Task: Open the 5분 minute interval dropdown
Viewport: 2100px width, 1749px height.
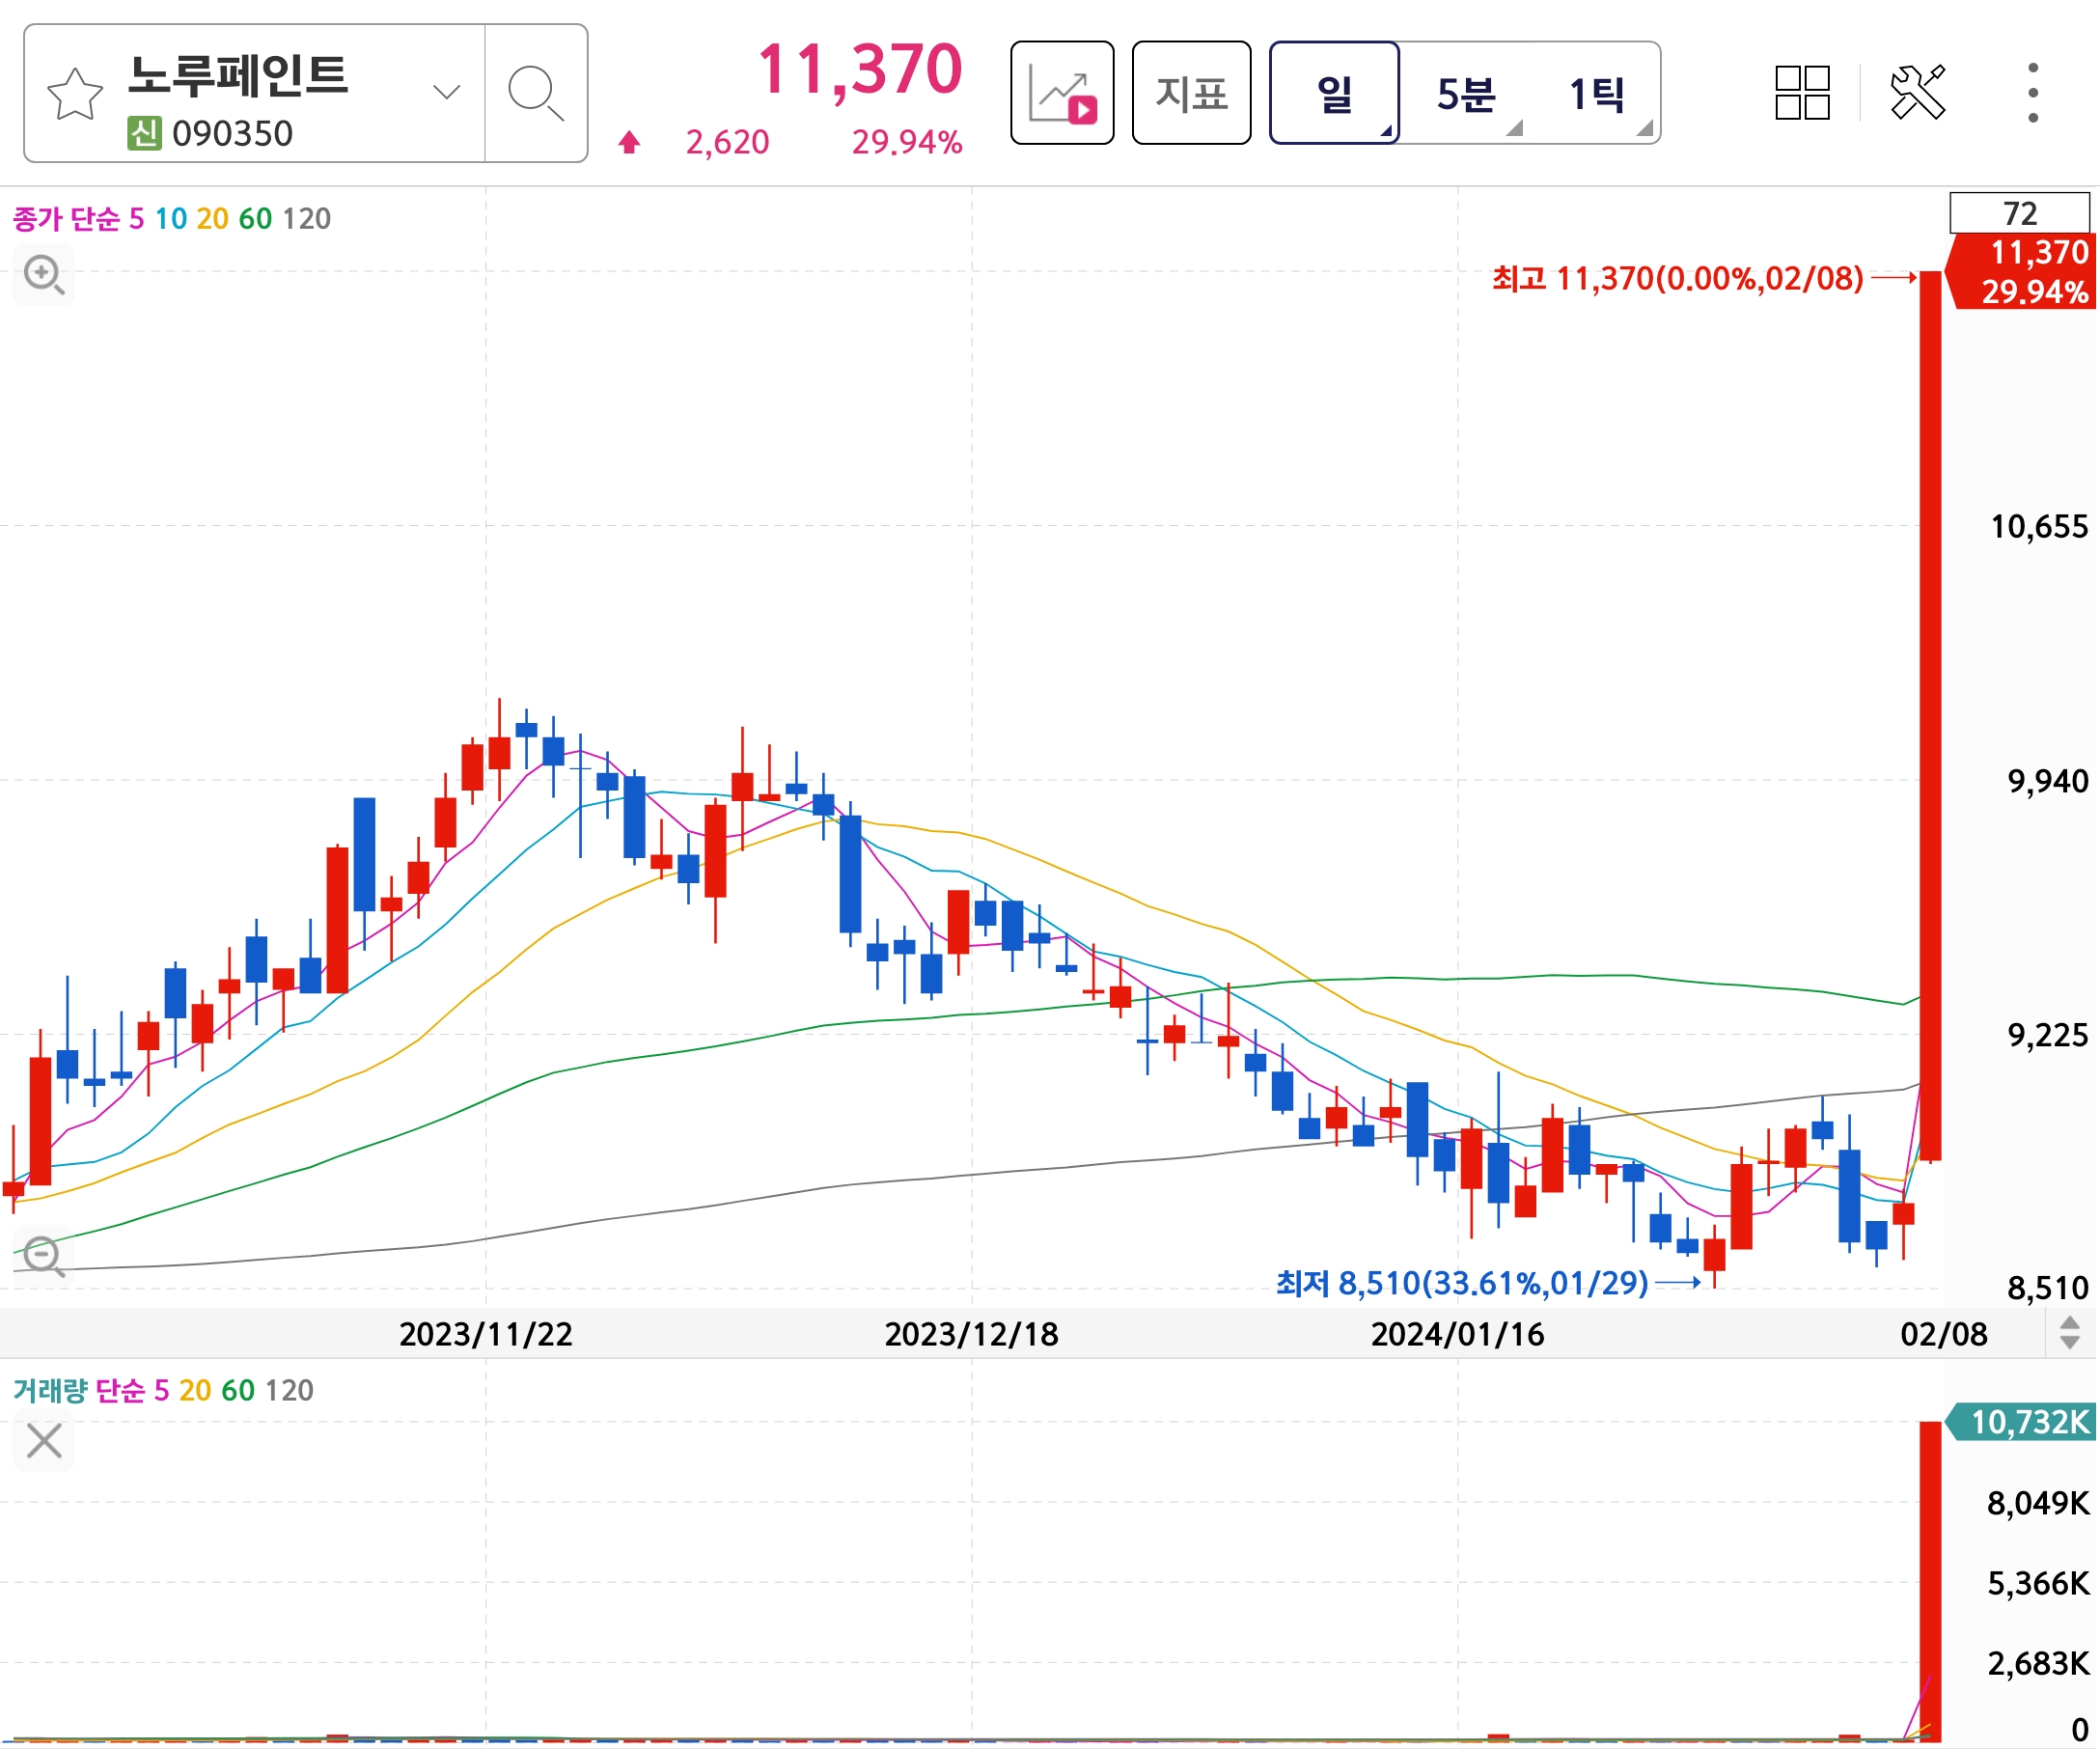Action: (x=1468, y=95)
